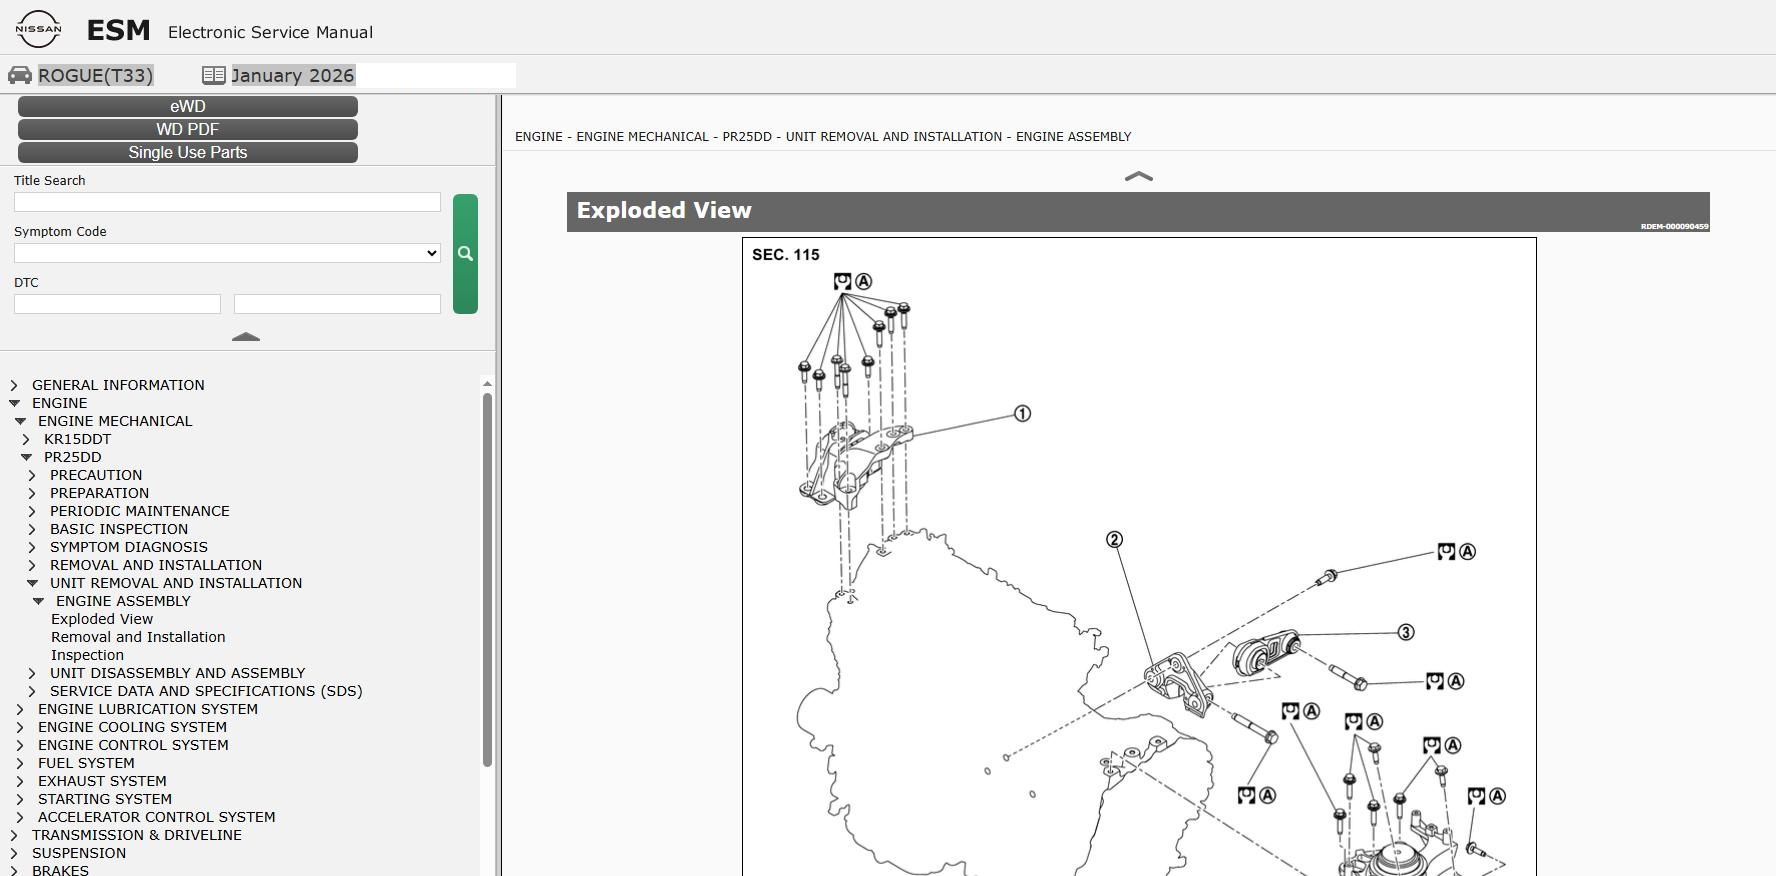Open the eWD button
The image size is (1776, 876).
tap(188, 106)
